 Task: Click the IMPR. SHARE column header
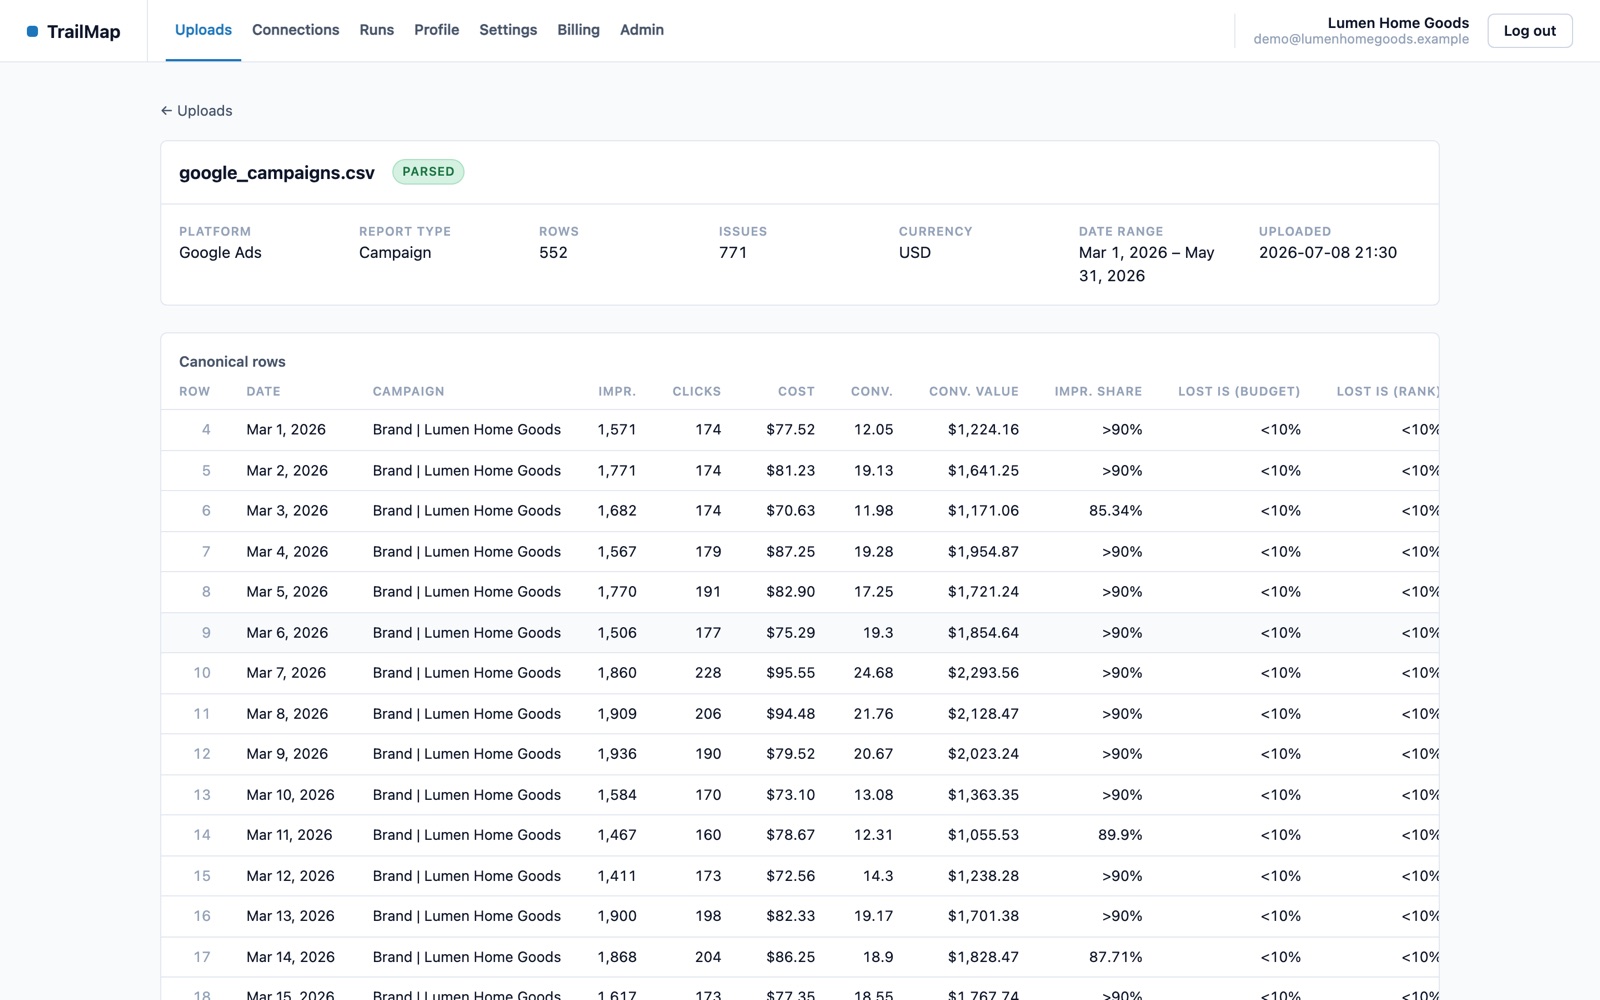(x=1098, y=391)
